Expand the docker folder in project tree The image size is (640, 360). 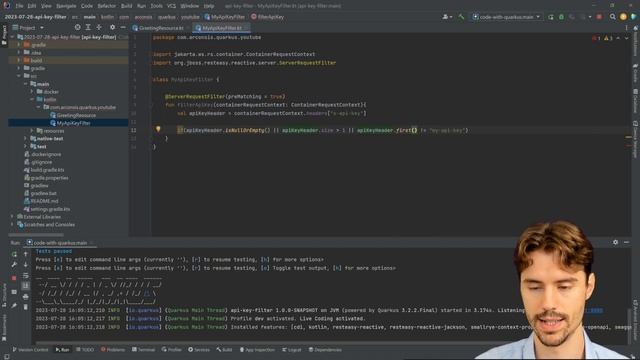[32, 91]
